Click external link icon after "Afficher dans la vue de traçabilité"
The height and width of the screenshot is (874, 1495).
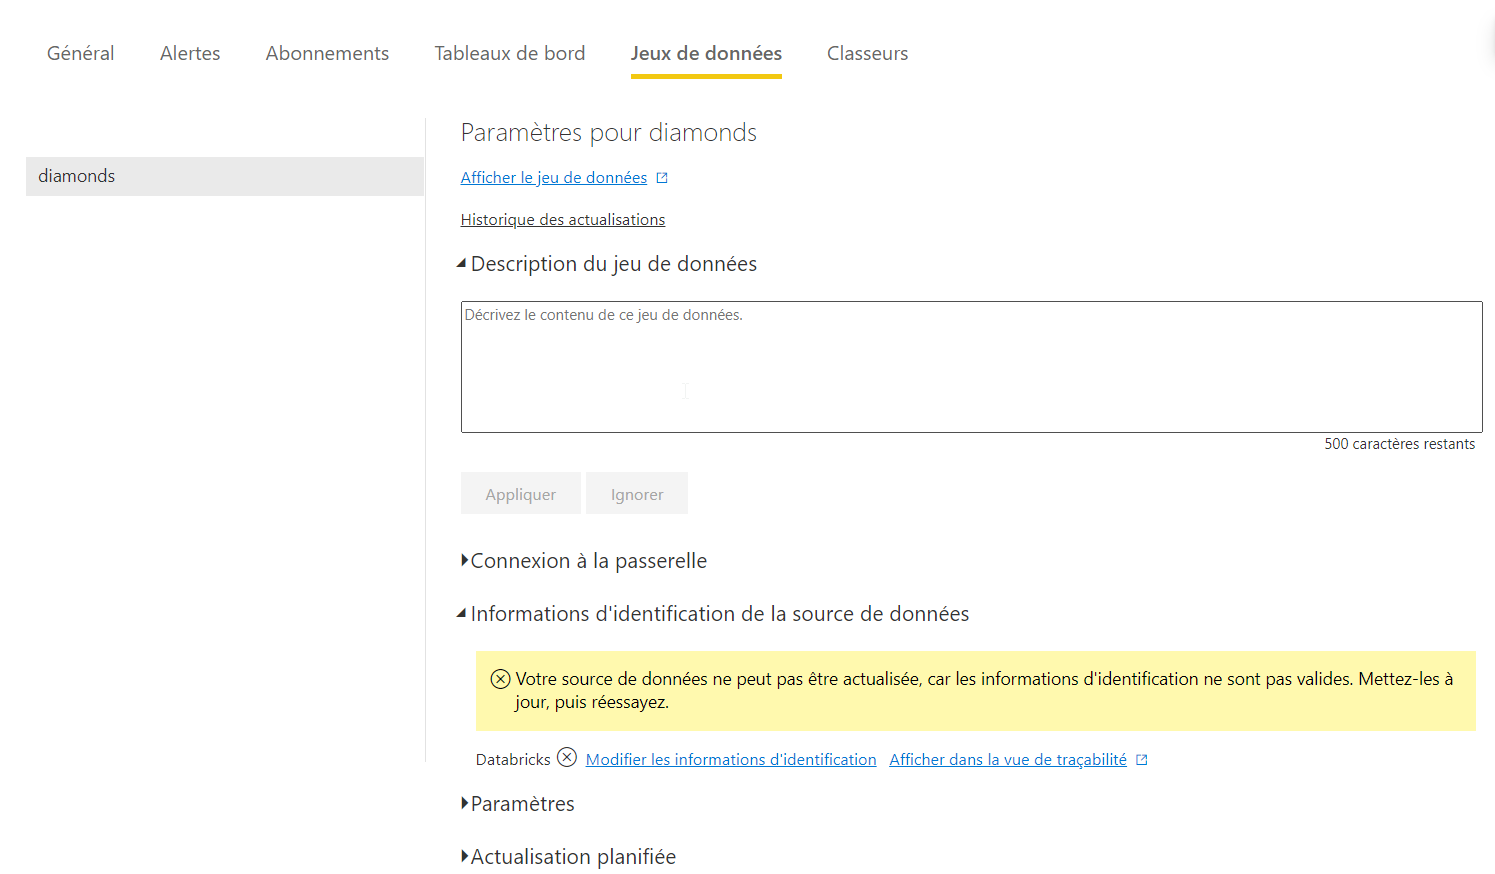[x=1141, y=759]
